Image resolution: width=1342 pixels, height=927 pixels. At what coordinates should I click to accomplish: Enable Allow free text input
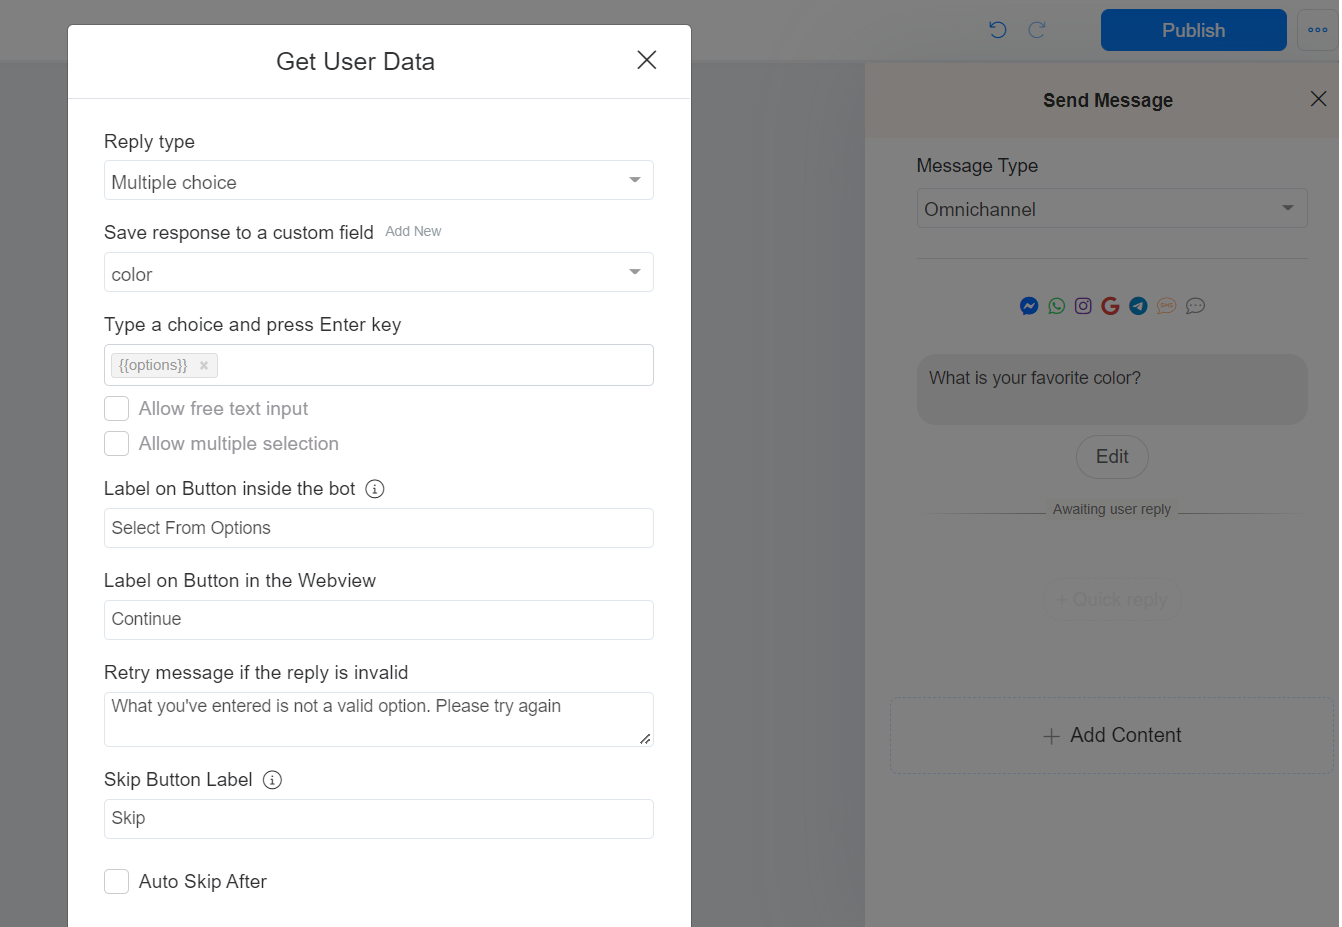click(x=116, y=408)
